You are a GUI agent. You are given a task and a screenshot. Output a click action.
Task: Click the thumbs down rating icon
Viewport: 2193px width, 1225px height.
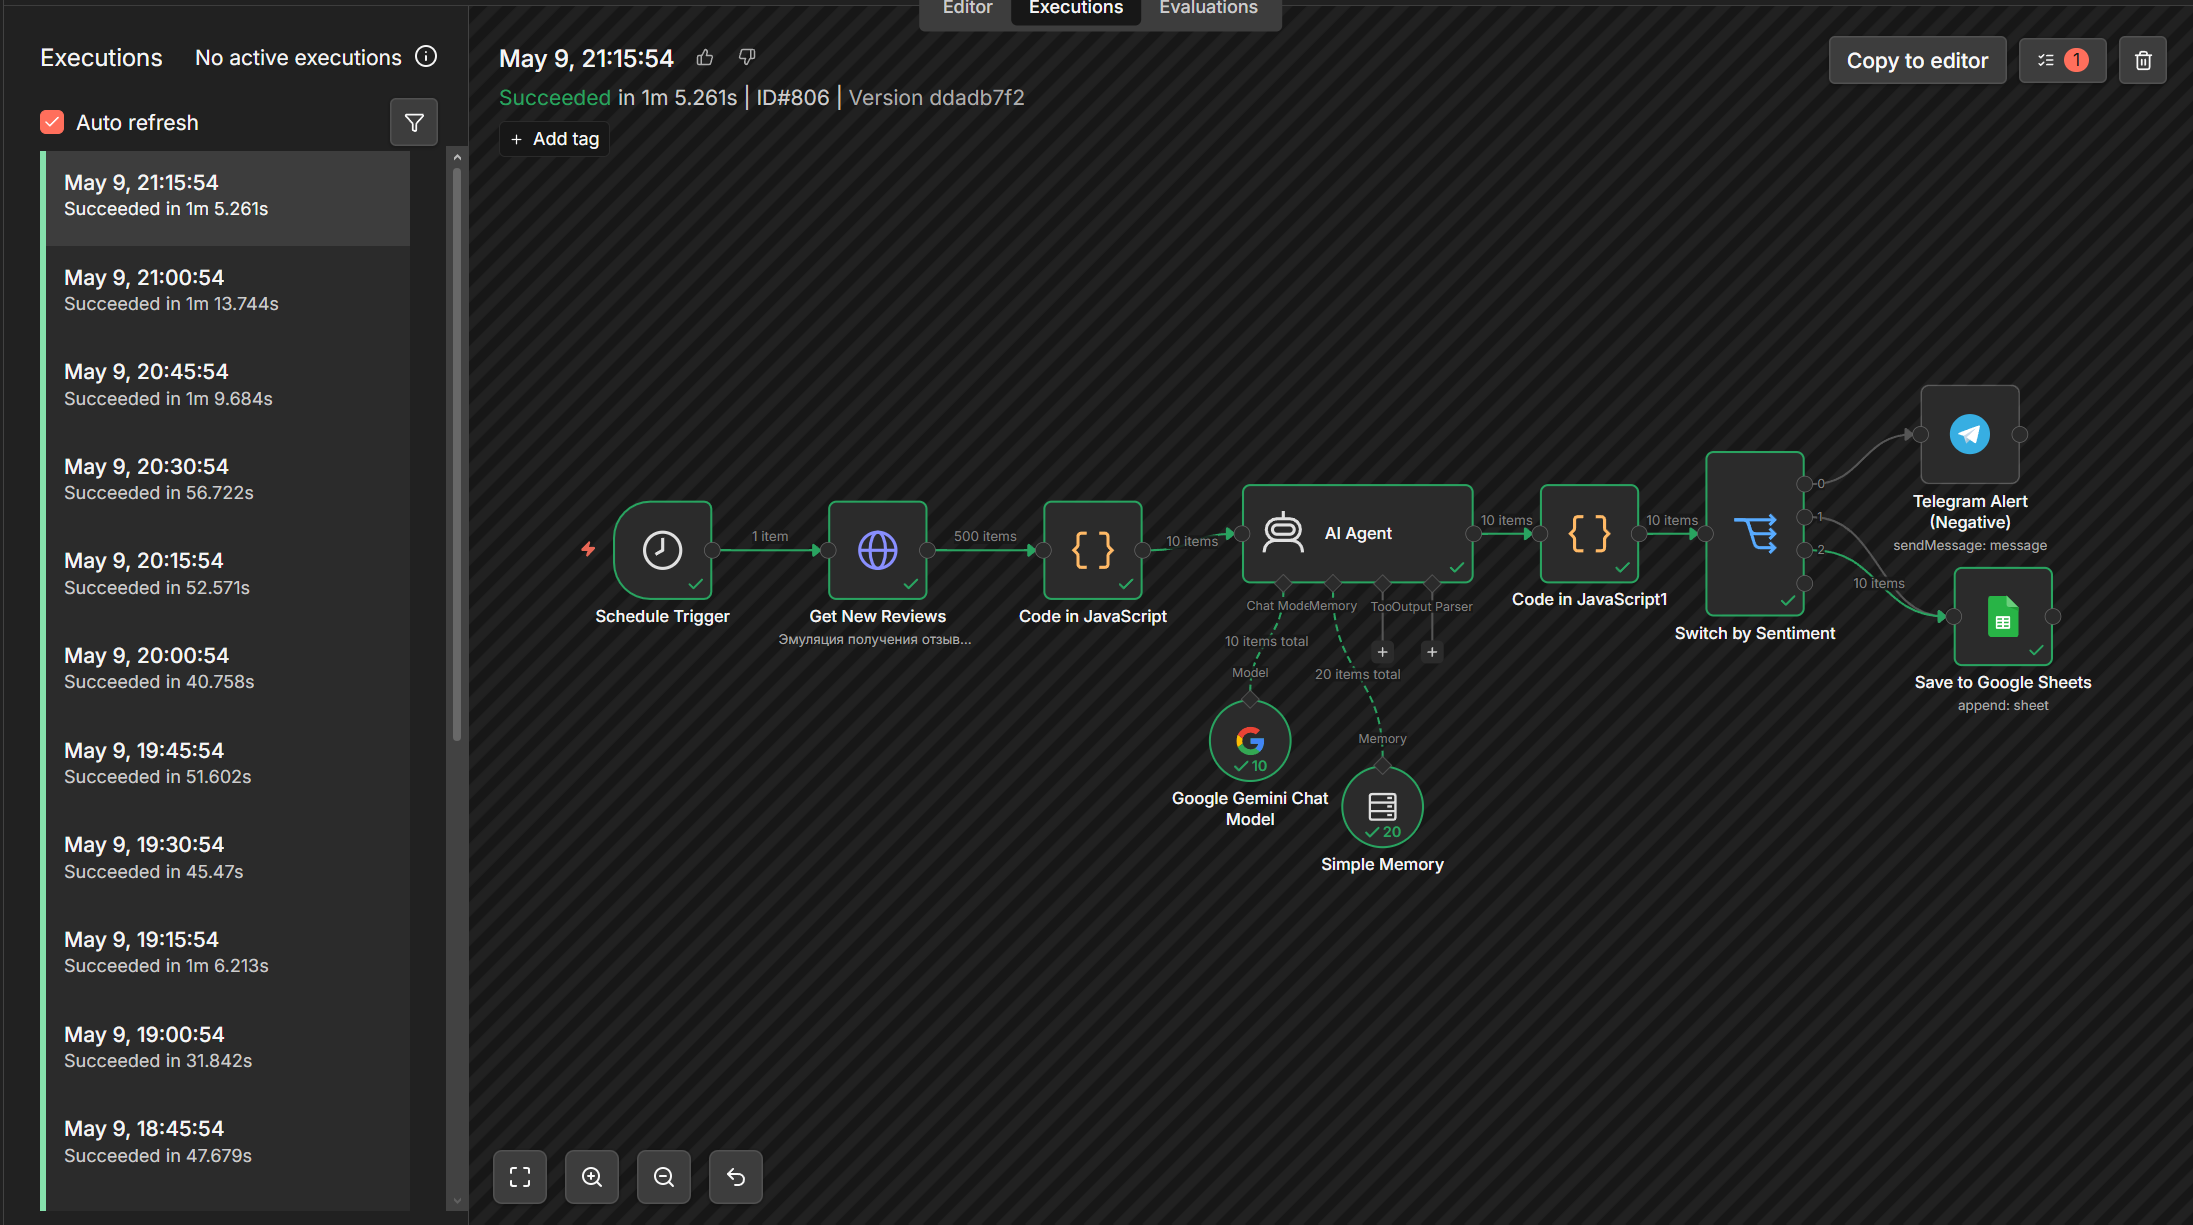click(x=747, y=58)
